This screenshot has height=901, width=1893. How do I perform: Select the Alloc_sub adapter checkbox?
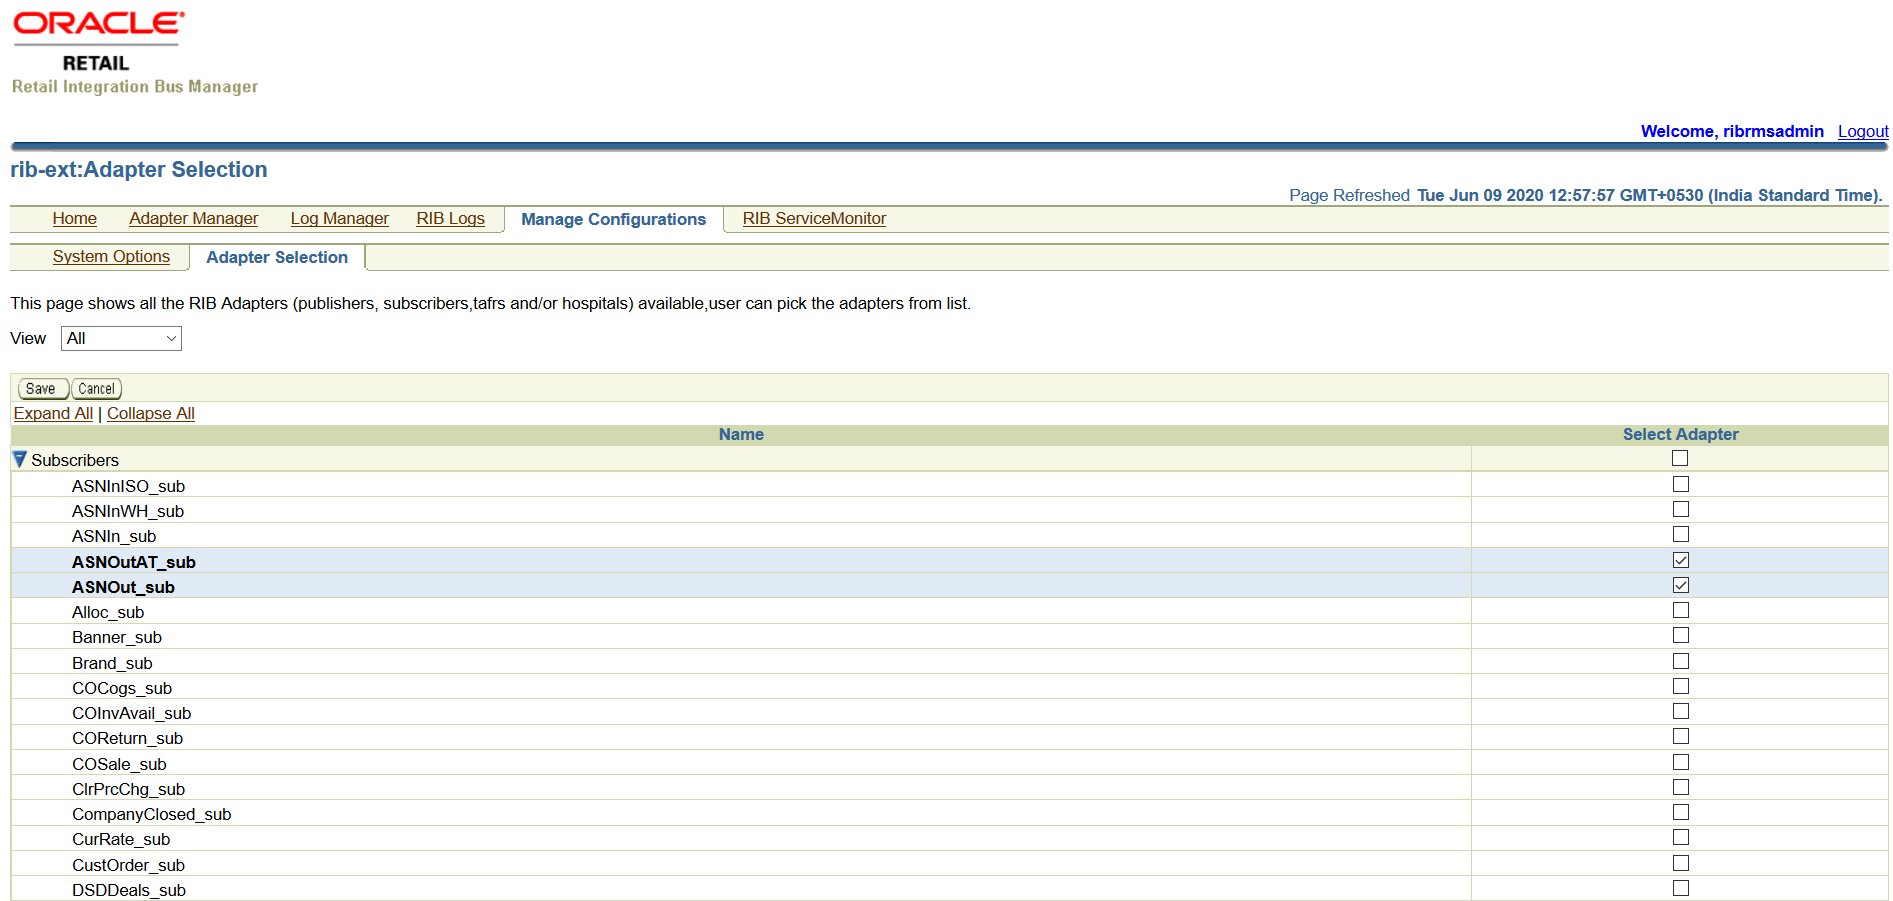(1680, 610)
